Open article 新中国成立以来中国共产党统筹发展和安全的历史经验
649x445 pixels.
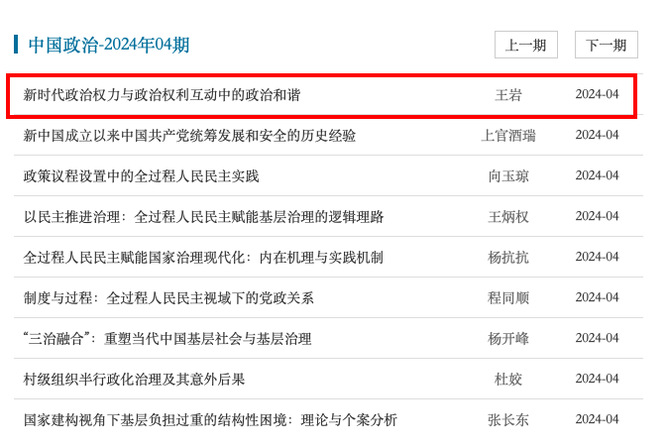[190, 135]
